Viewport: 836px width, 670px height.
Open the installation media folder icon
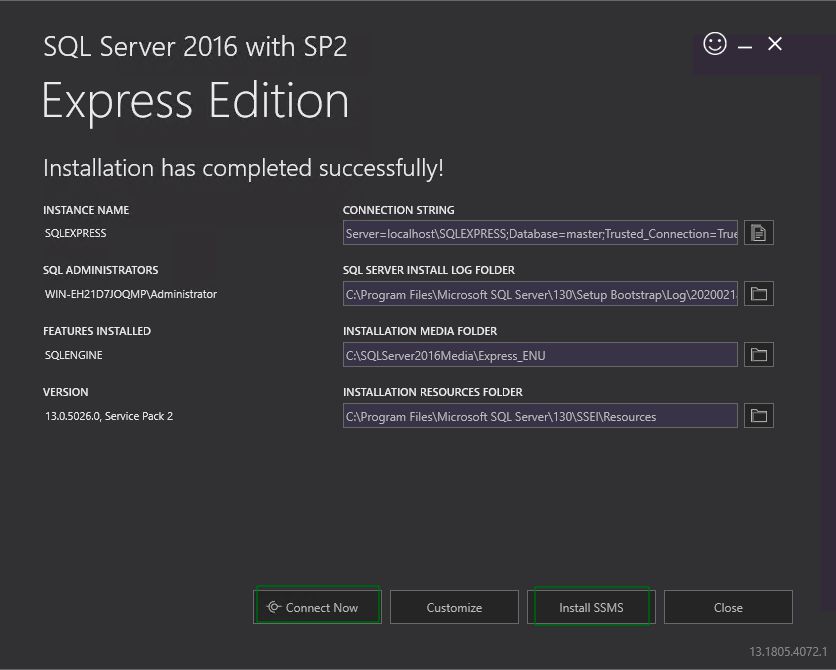click(759, 354)
